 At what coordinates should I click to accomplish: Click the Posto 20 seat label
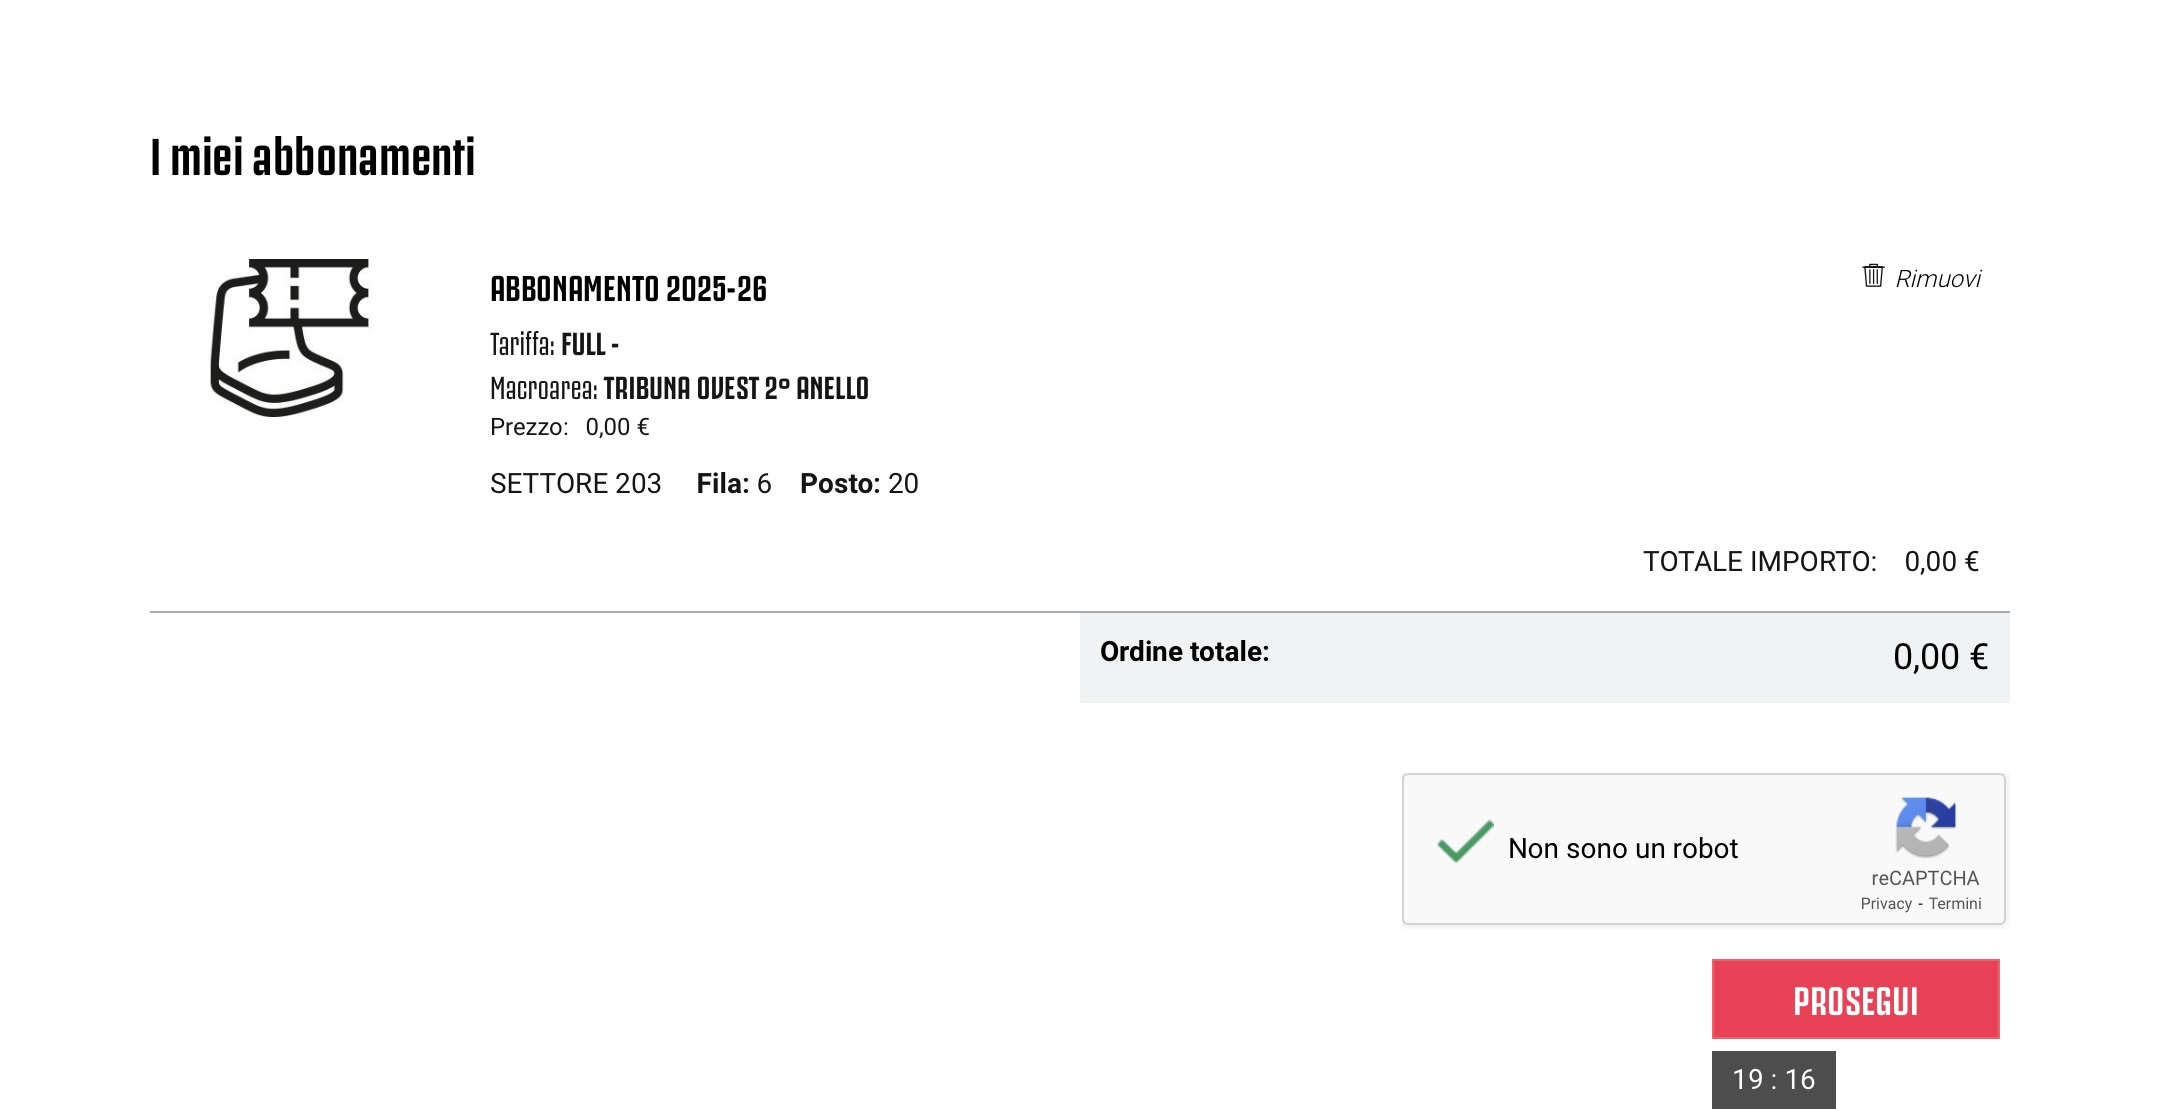pyautogui.click(x=859, y=484)
